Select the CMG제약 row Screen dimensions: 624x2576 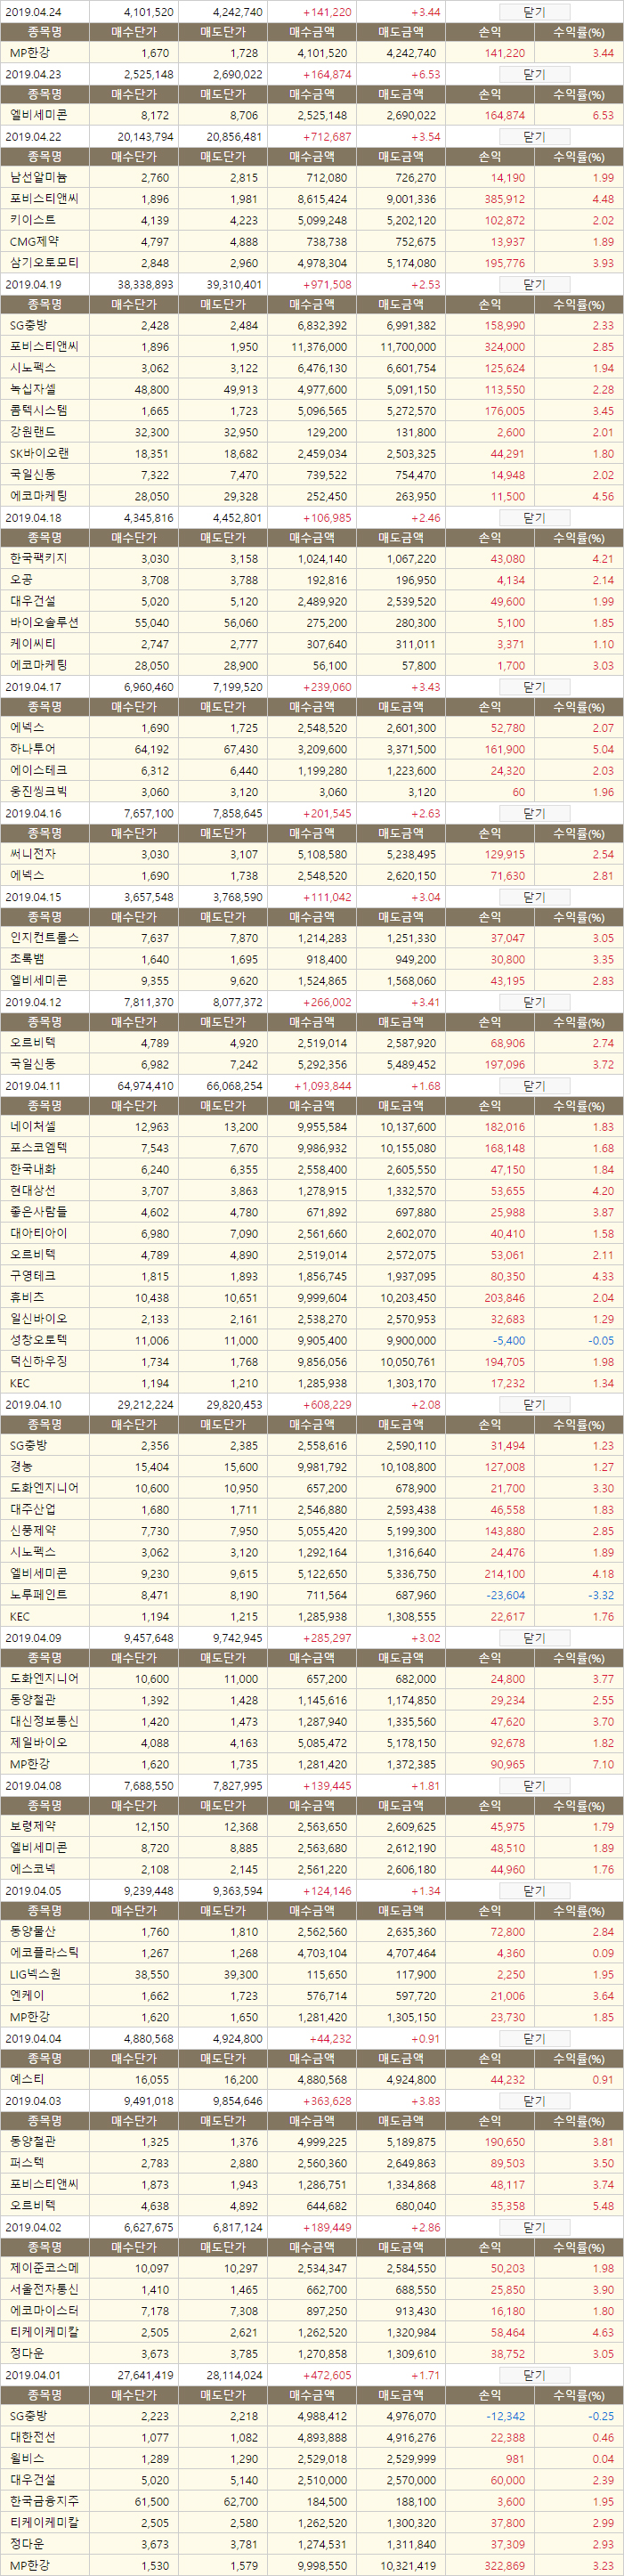coord(312,241)
